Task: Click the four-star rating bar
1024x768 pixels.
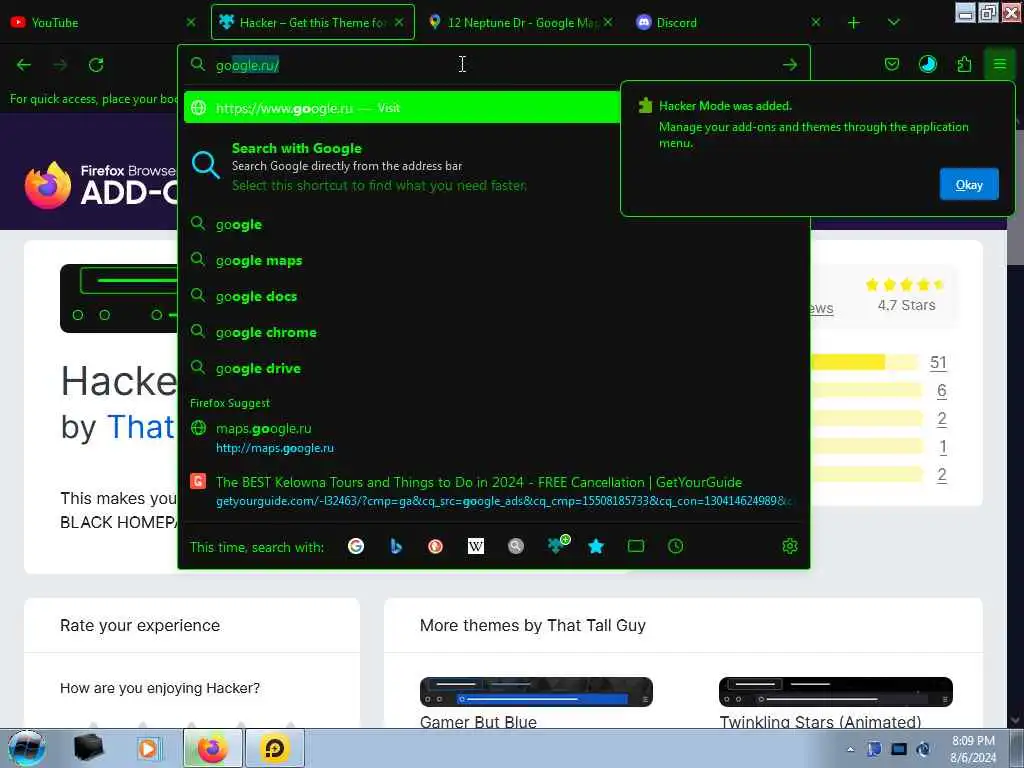Action: tap(865, 391)
